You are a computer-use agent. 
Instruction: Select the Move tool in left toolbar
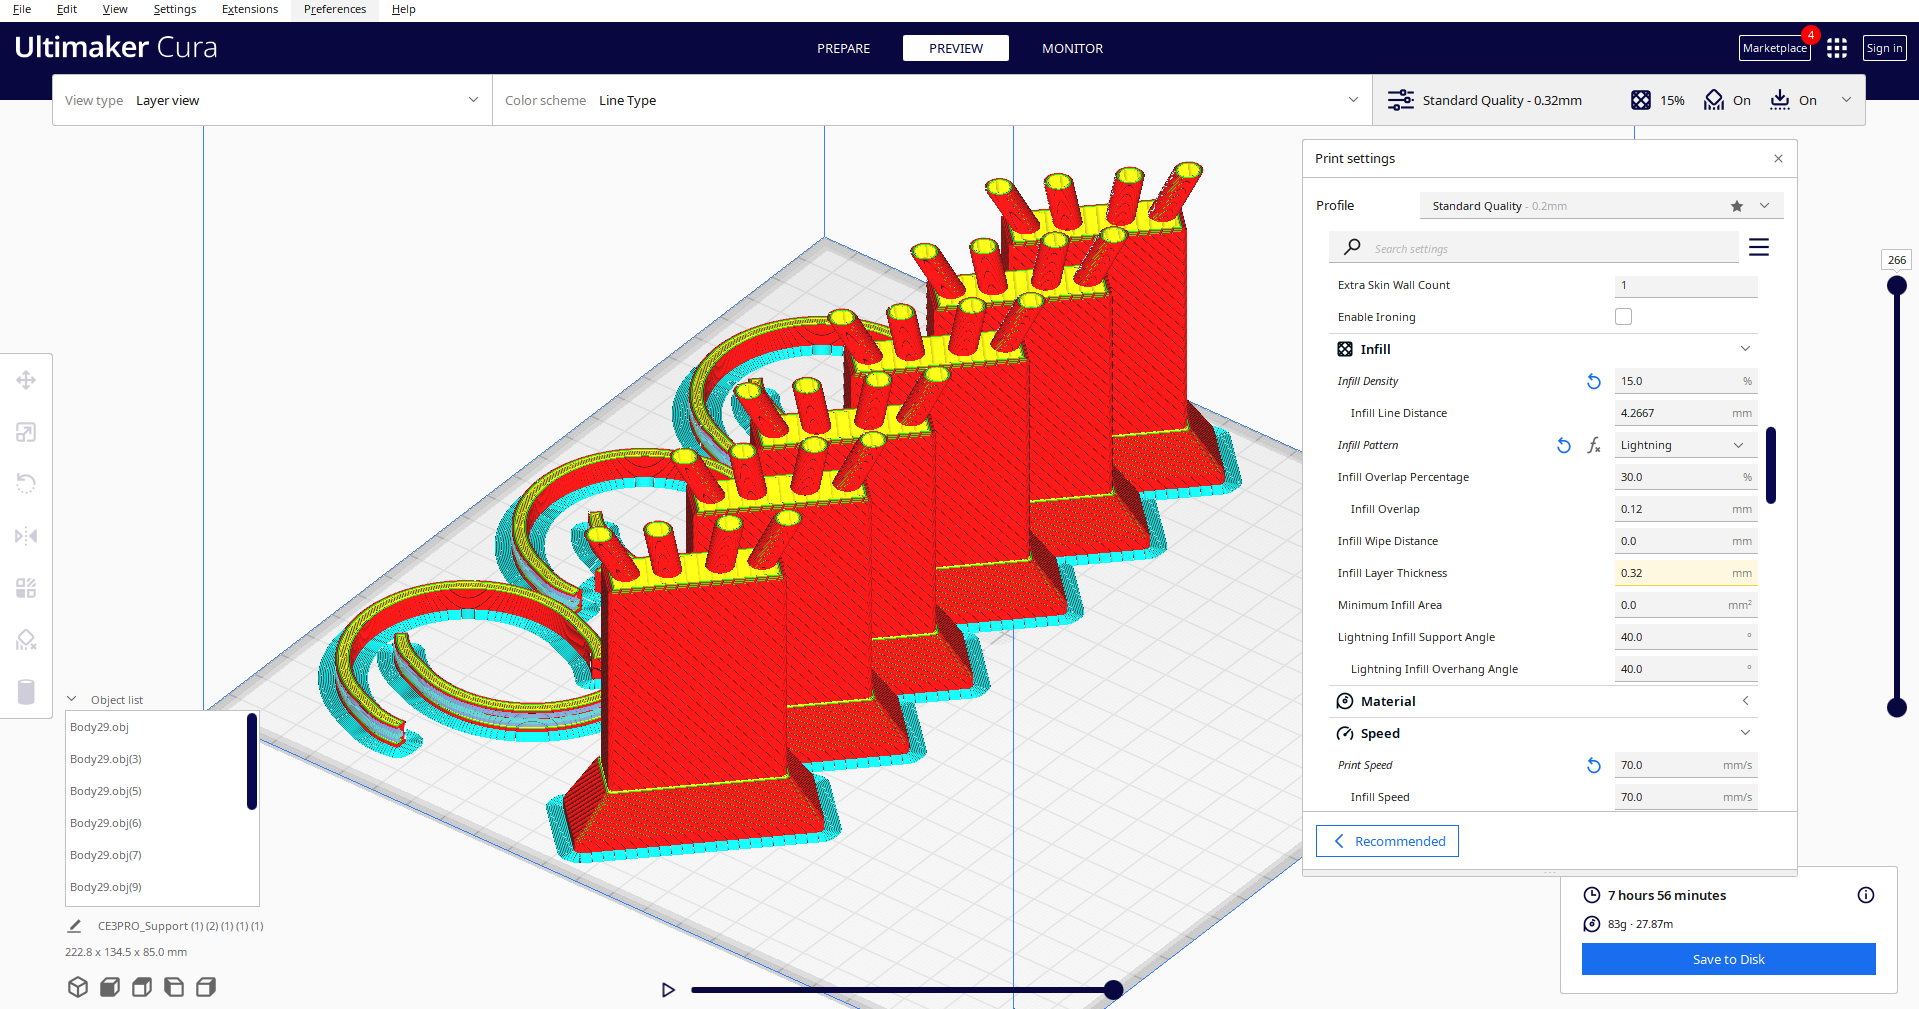(26, 380)
